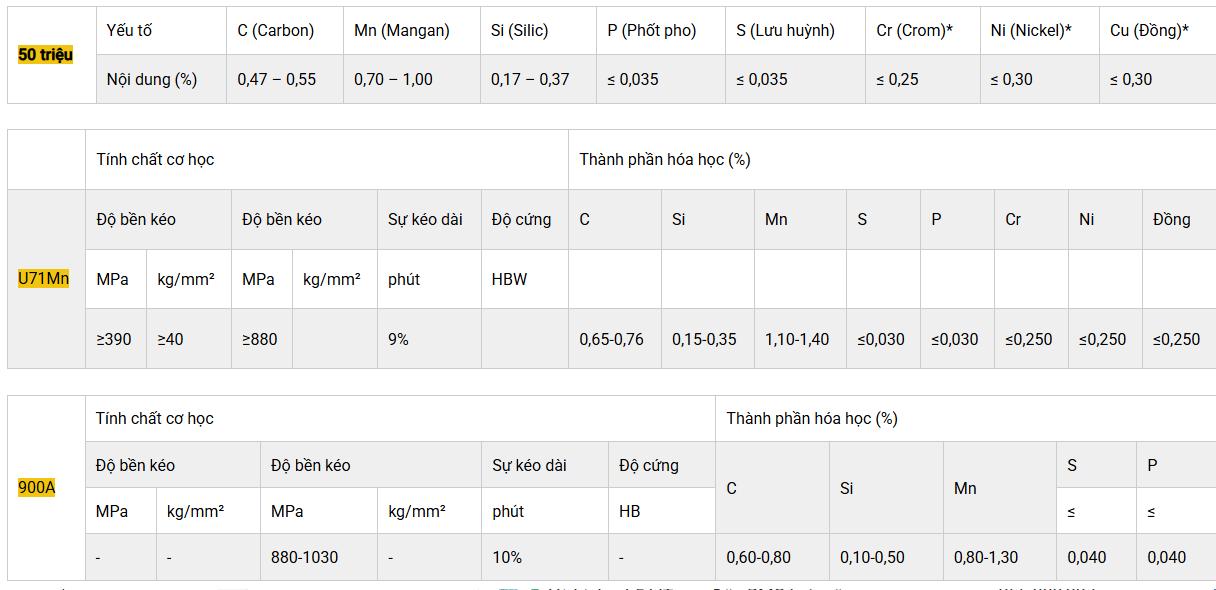The image size is (1216, 590).
Task: Click 'Thành phần hóa học (%)' in U71Mn table
Action: [x=665, y=159]
